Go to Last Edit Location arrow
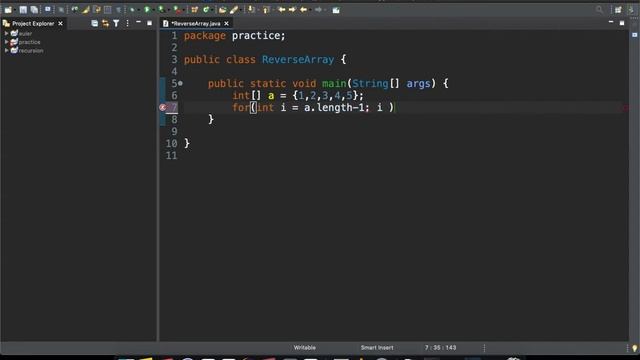 282,10
